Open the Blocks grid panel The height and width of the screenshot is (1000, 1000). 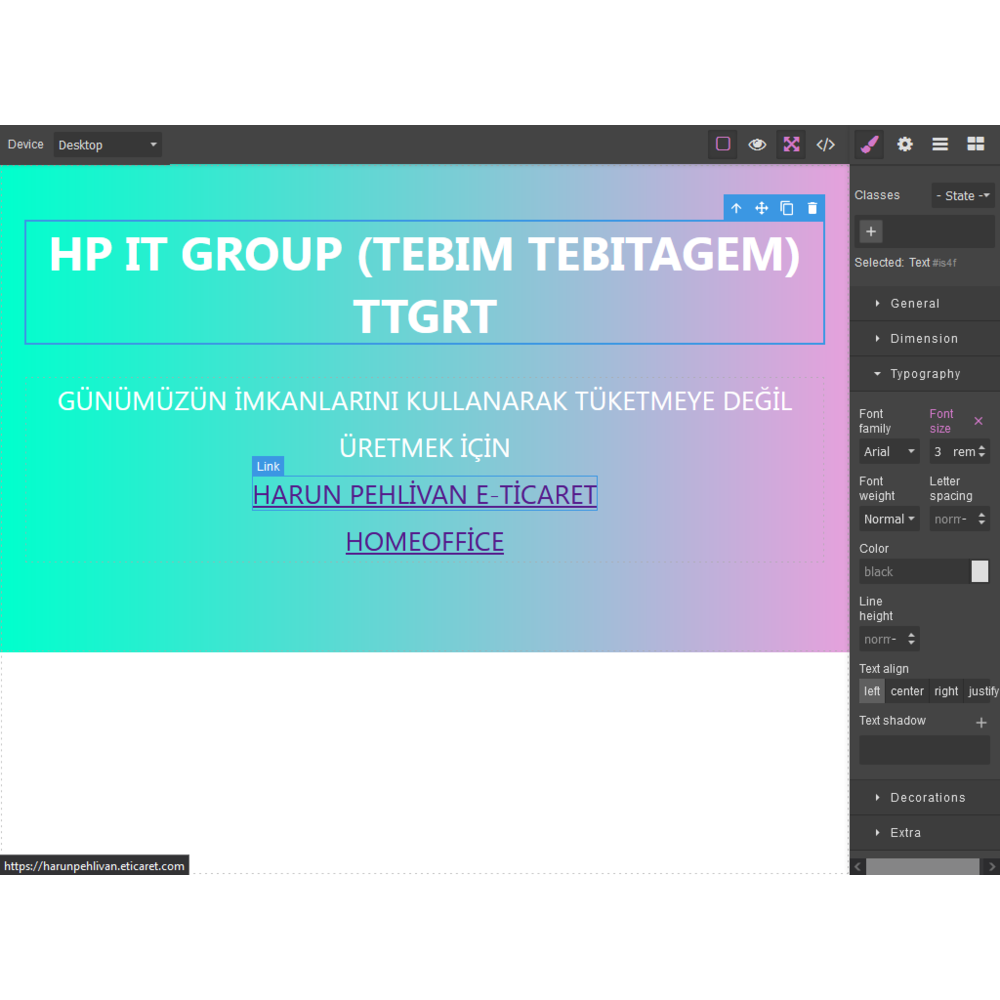975,144
